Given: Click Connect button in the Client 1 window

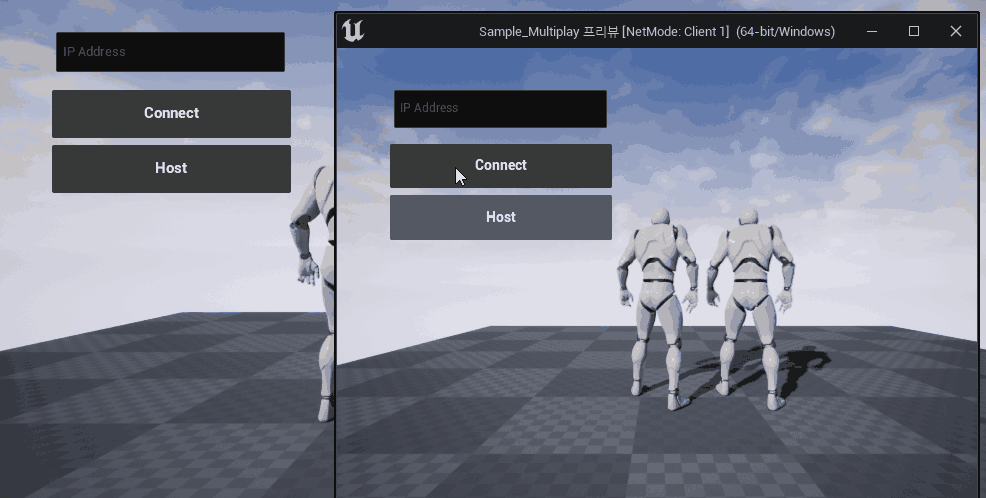Looking at the screenshot, I should point(501,166).
